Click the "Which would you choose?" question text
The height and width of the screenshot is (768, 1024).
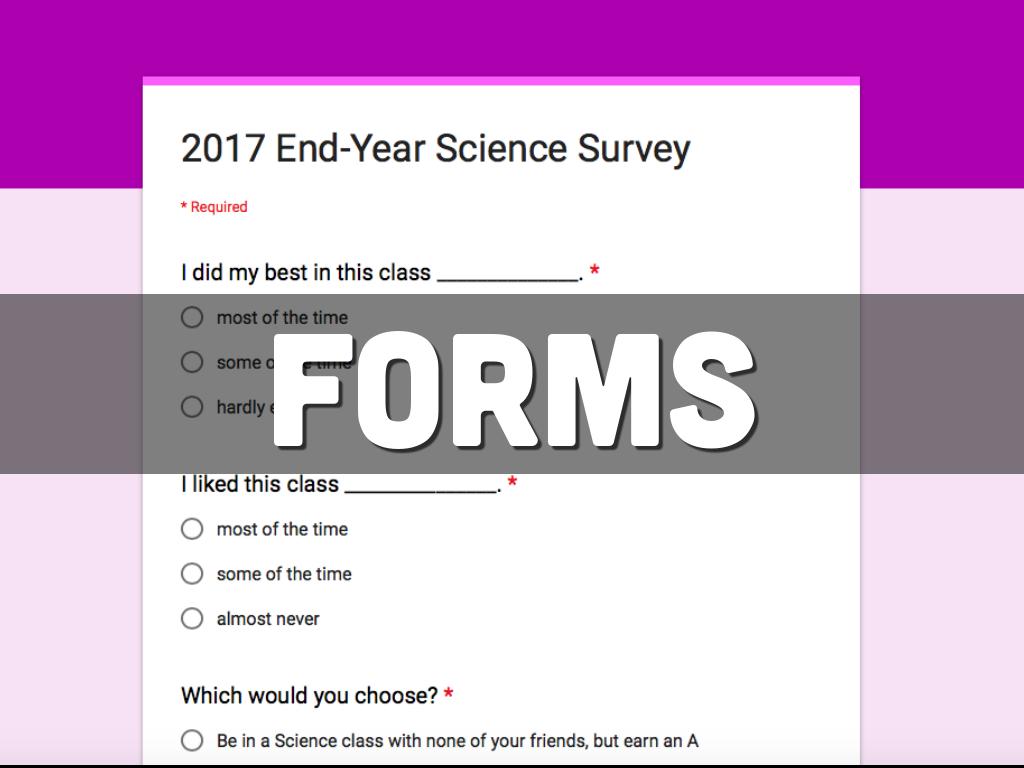309,696
